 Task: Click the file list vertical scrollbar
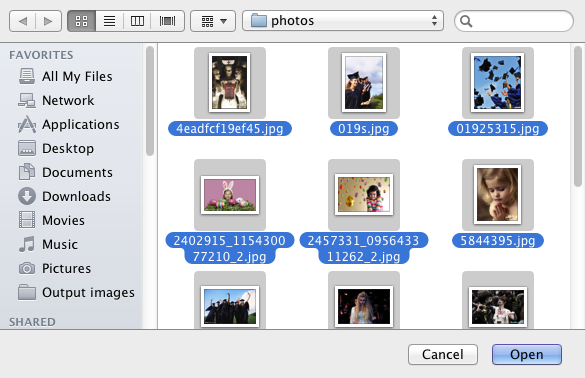(x=578, y=186)
